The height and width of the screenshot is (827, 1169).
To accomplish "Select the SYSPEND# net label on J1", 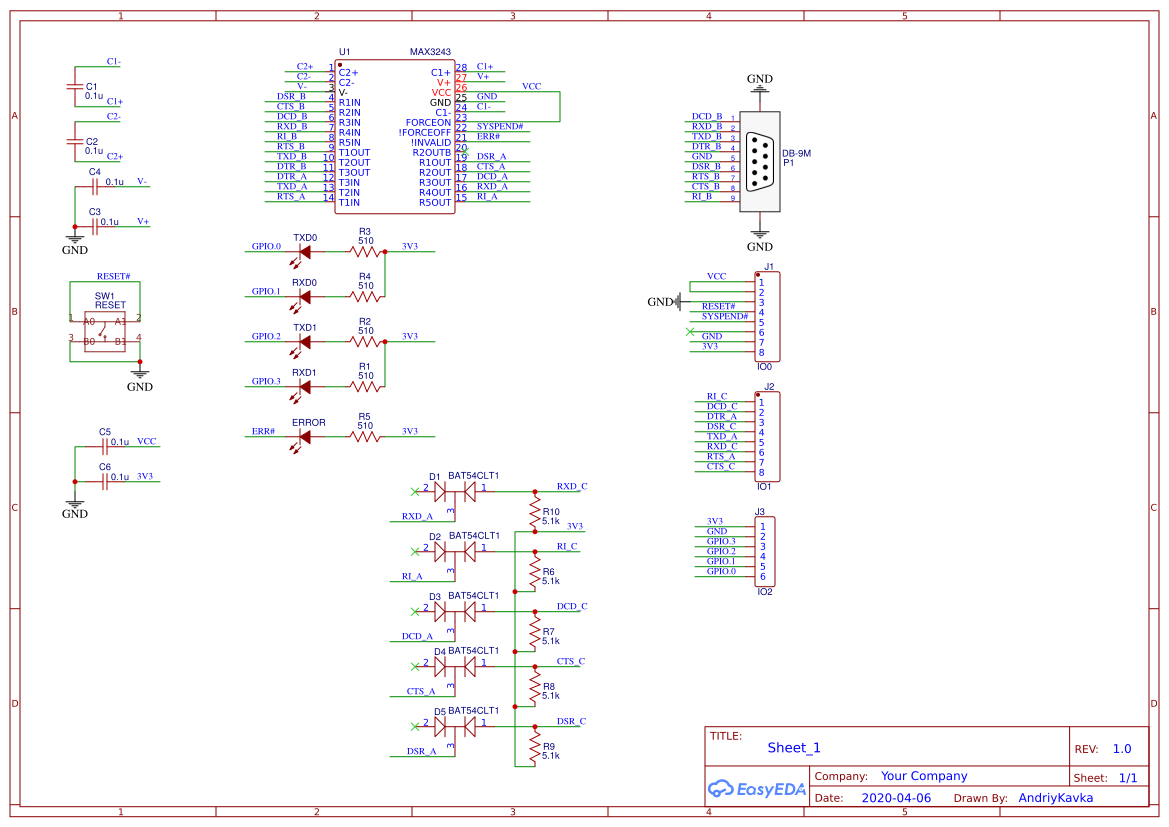I will (x=724, y=317).
